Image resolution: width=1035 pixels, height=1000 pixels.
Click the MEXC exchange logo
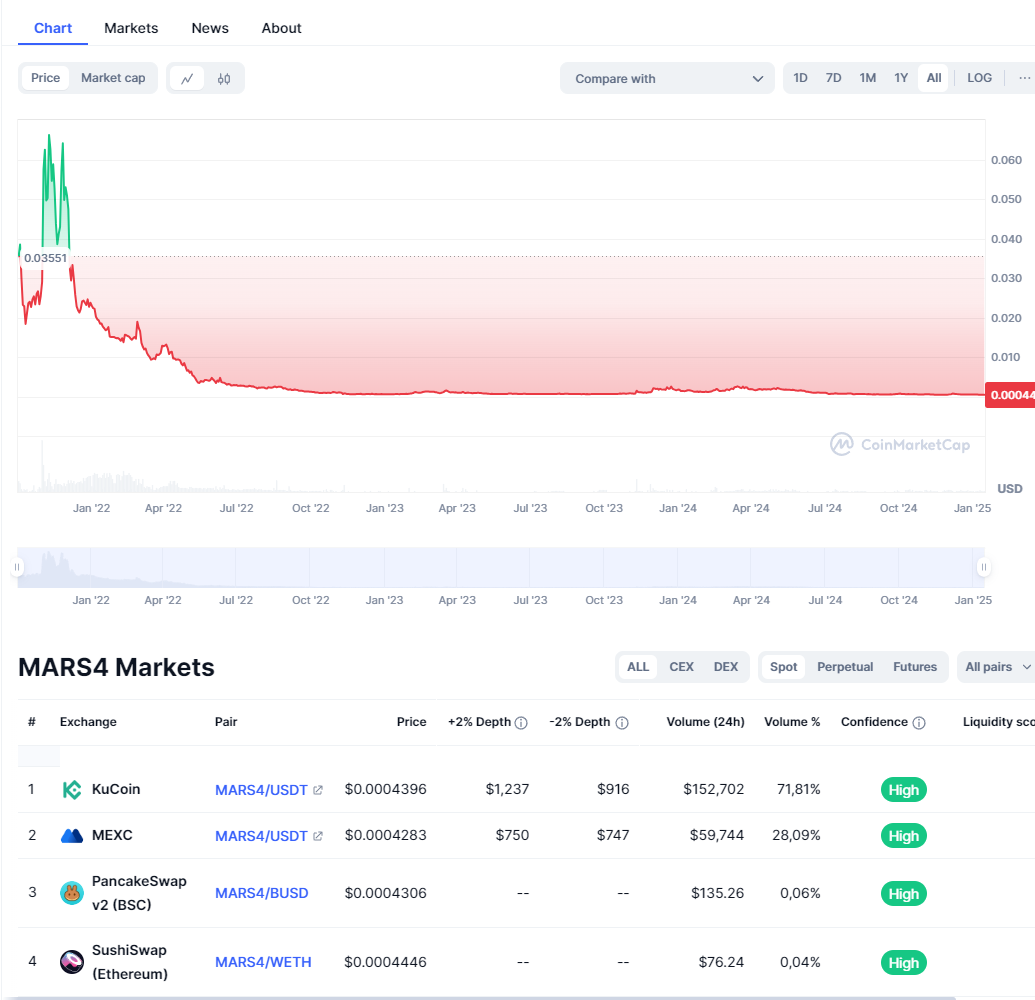click(x=72, y=836)
